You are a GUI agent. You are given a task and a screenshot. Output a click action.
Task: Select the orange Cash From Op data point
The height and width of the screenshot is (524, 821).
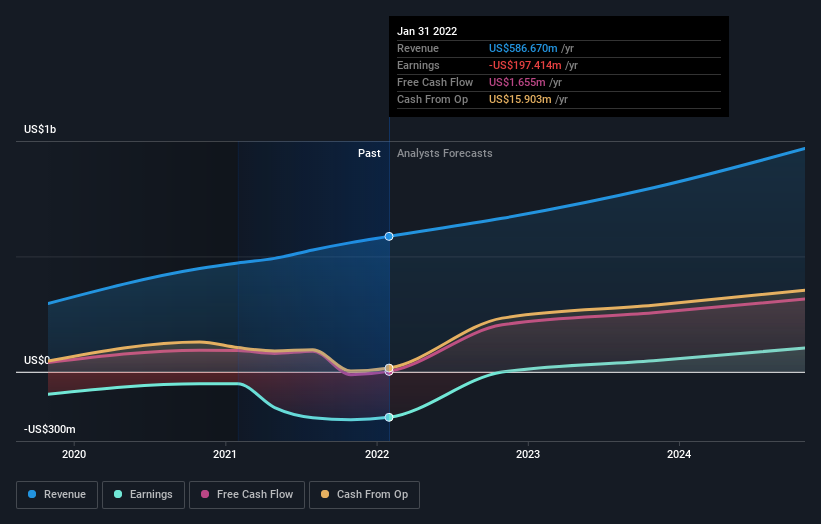click(389, 368)
